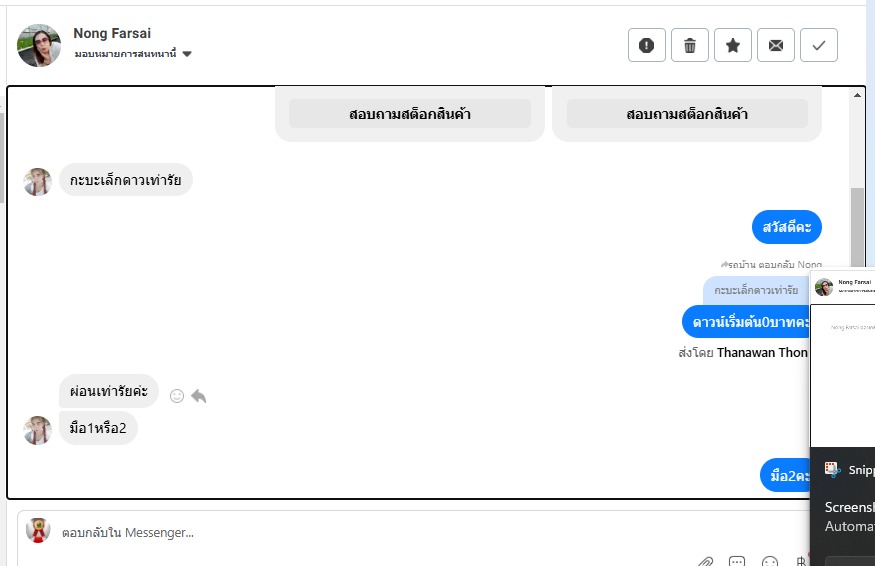
Task: Open saved replies icon in composer
Action: (737, 561)
